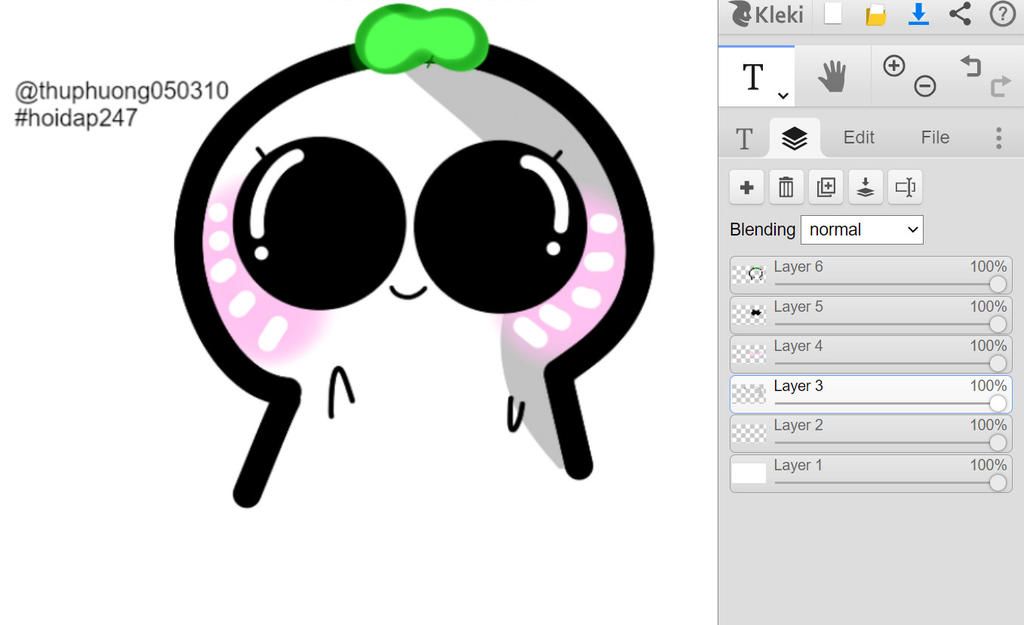Expand the tool selector dropdown arrow

(783, 96)
